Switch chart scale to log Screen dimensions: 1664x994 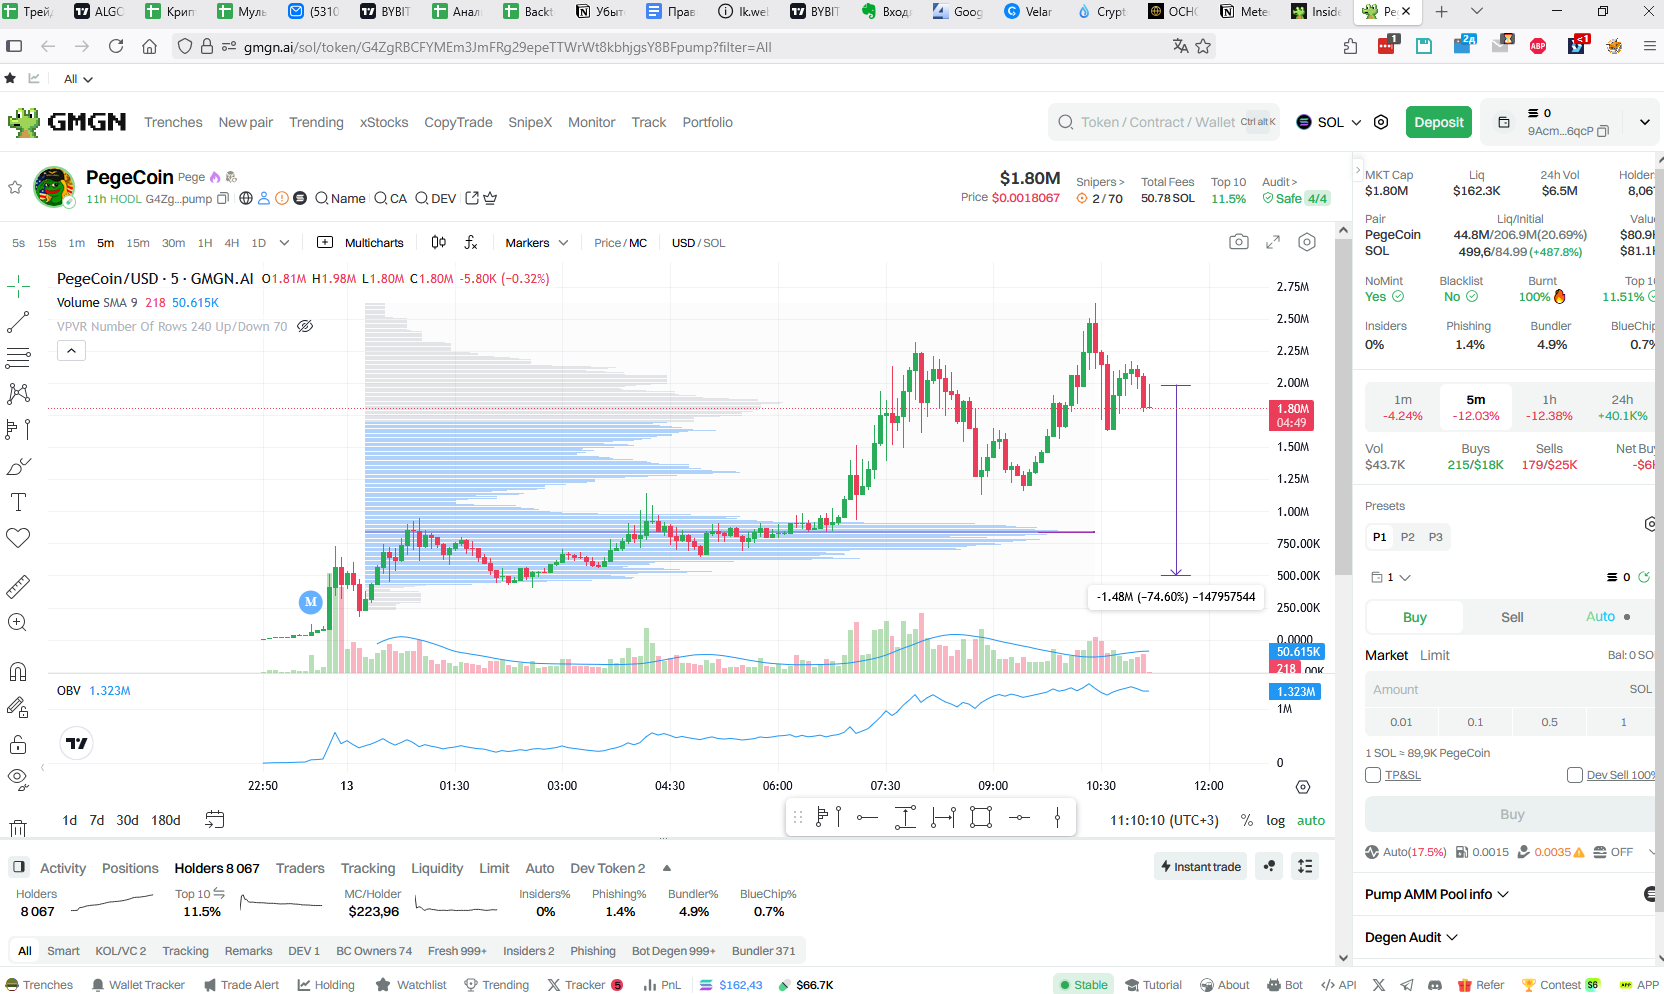pyautogui.click(x=1275, y=820)
